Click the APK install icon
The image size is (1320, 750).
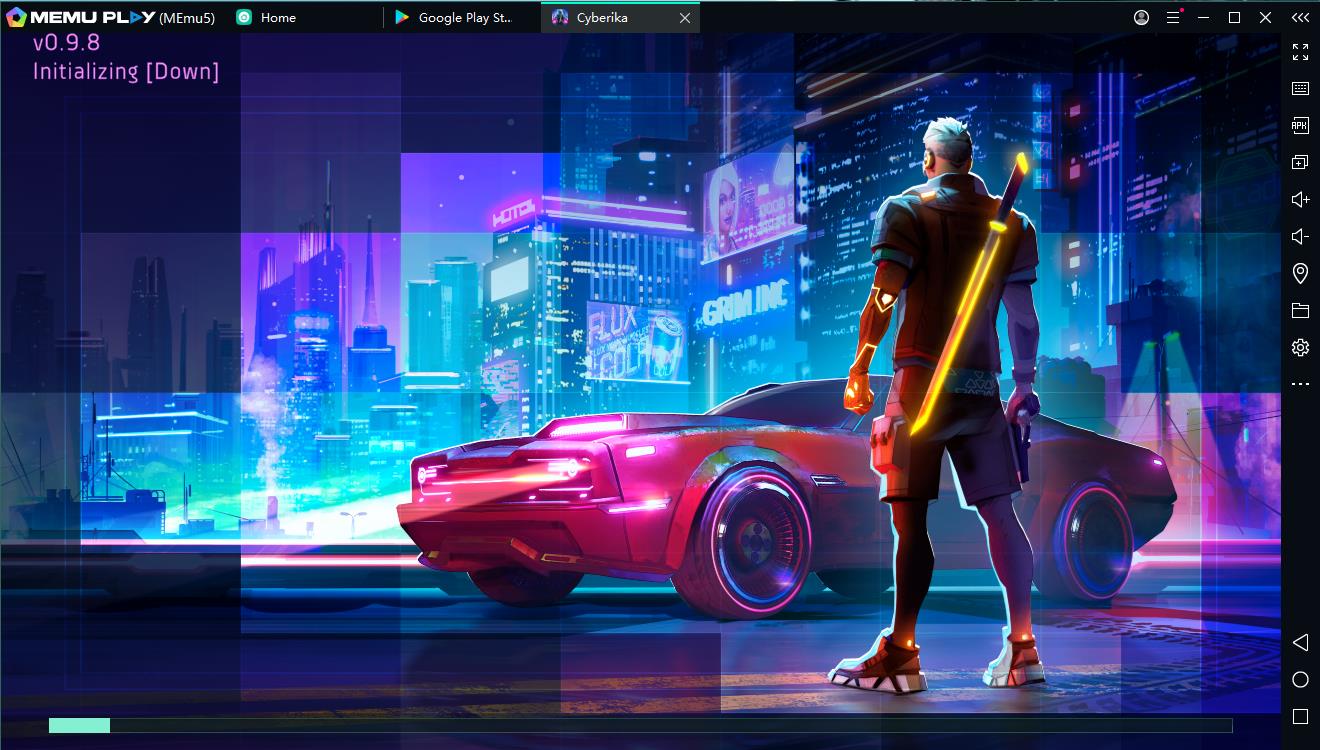pyautogui.click(x=1300, y=126)
